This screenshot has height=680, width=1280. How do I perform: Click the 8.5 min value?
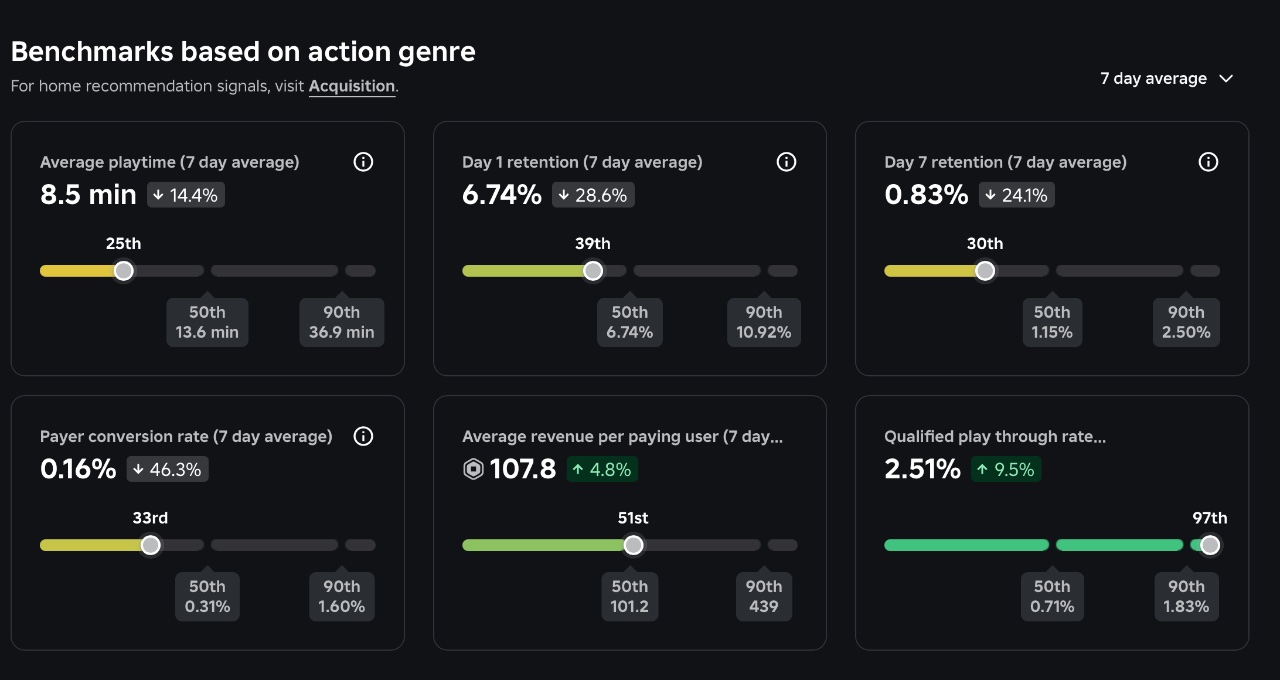tap(88, 195)
